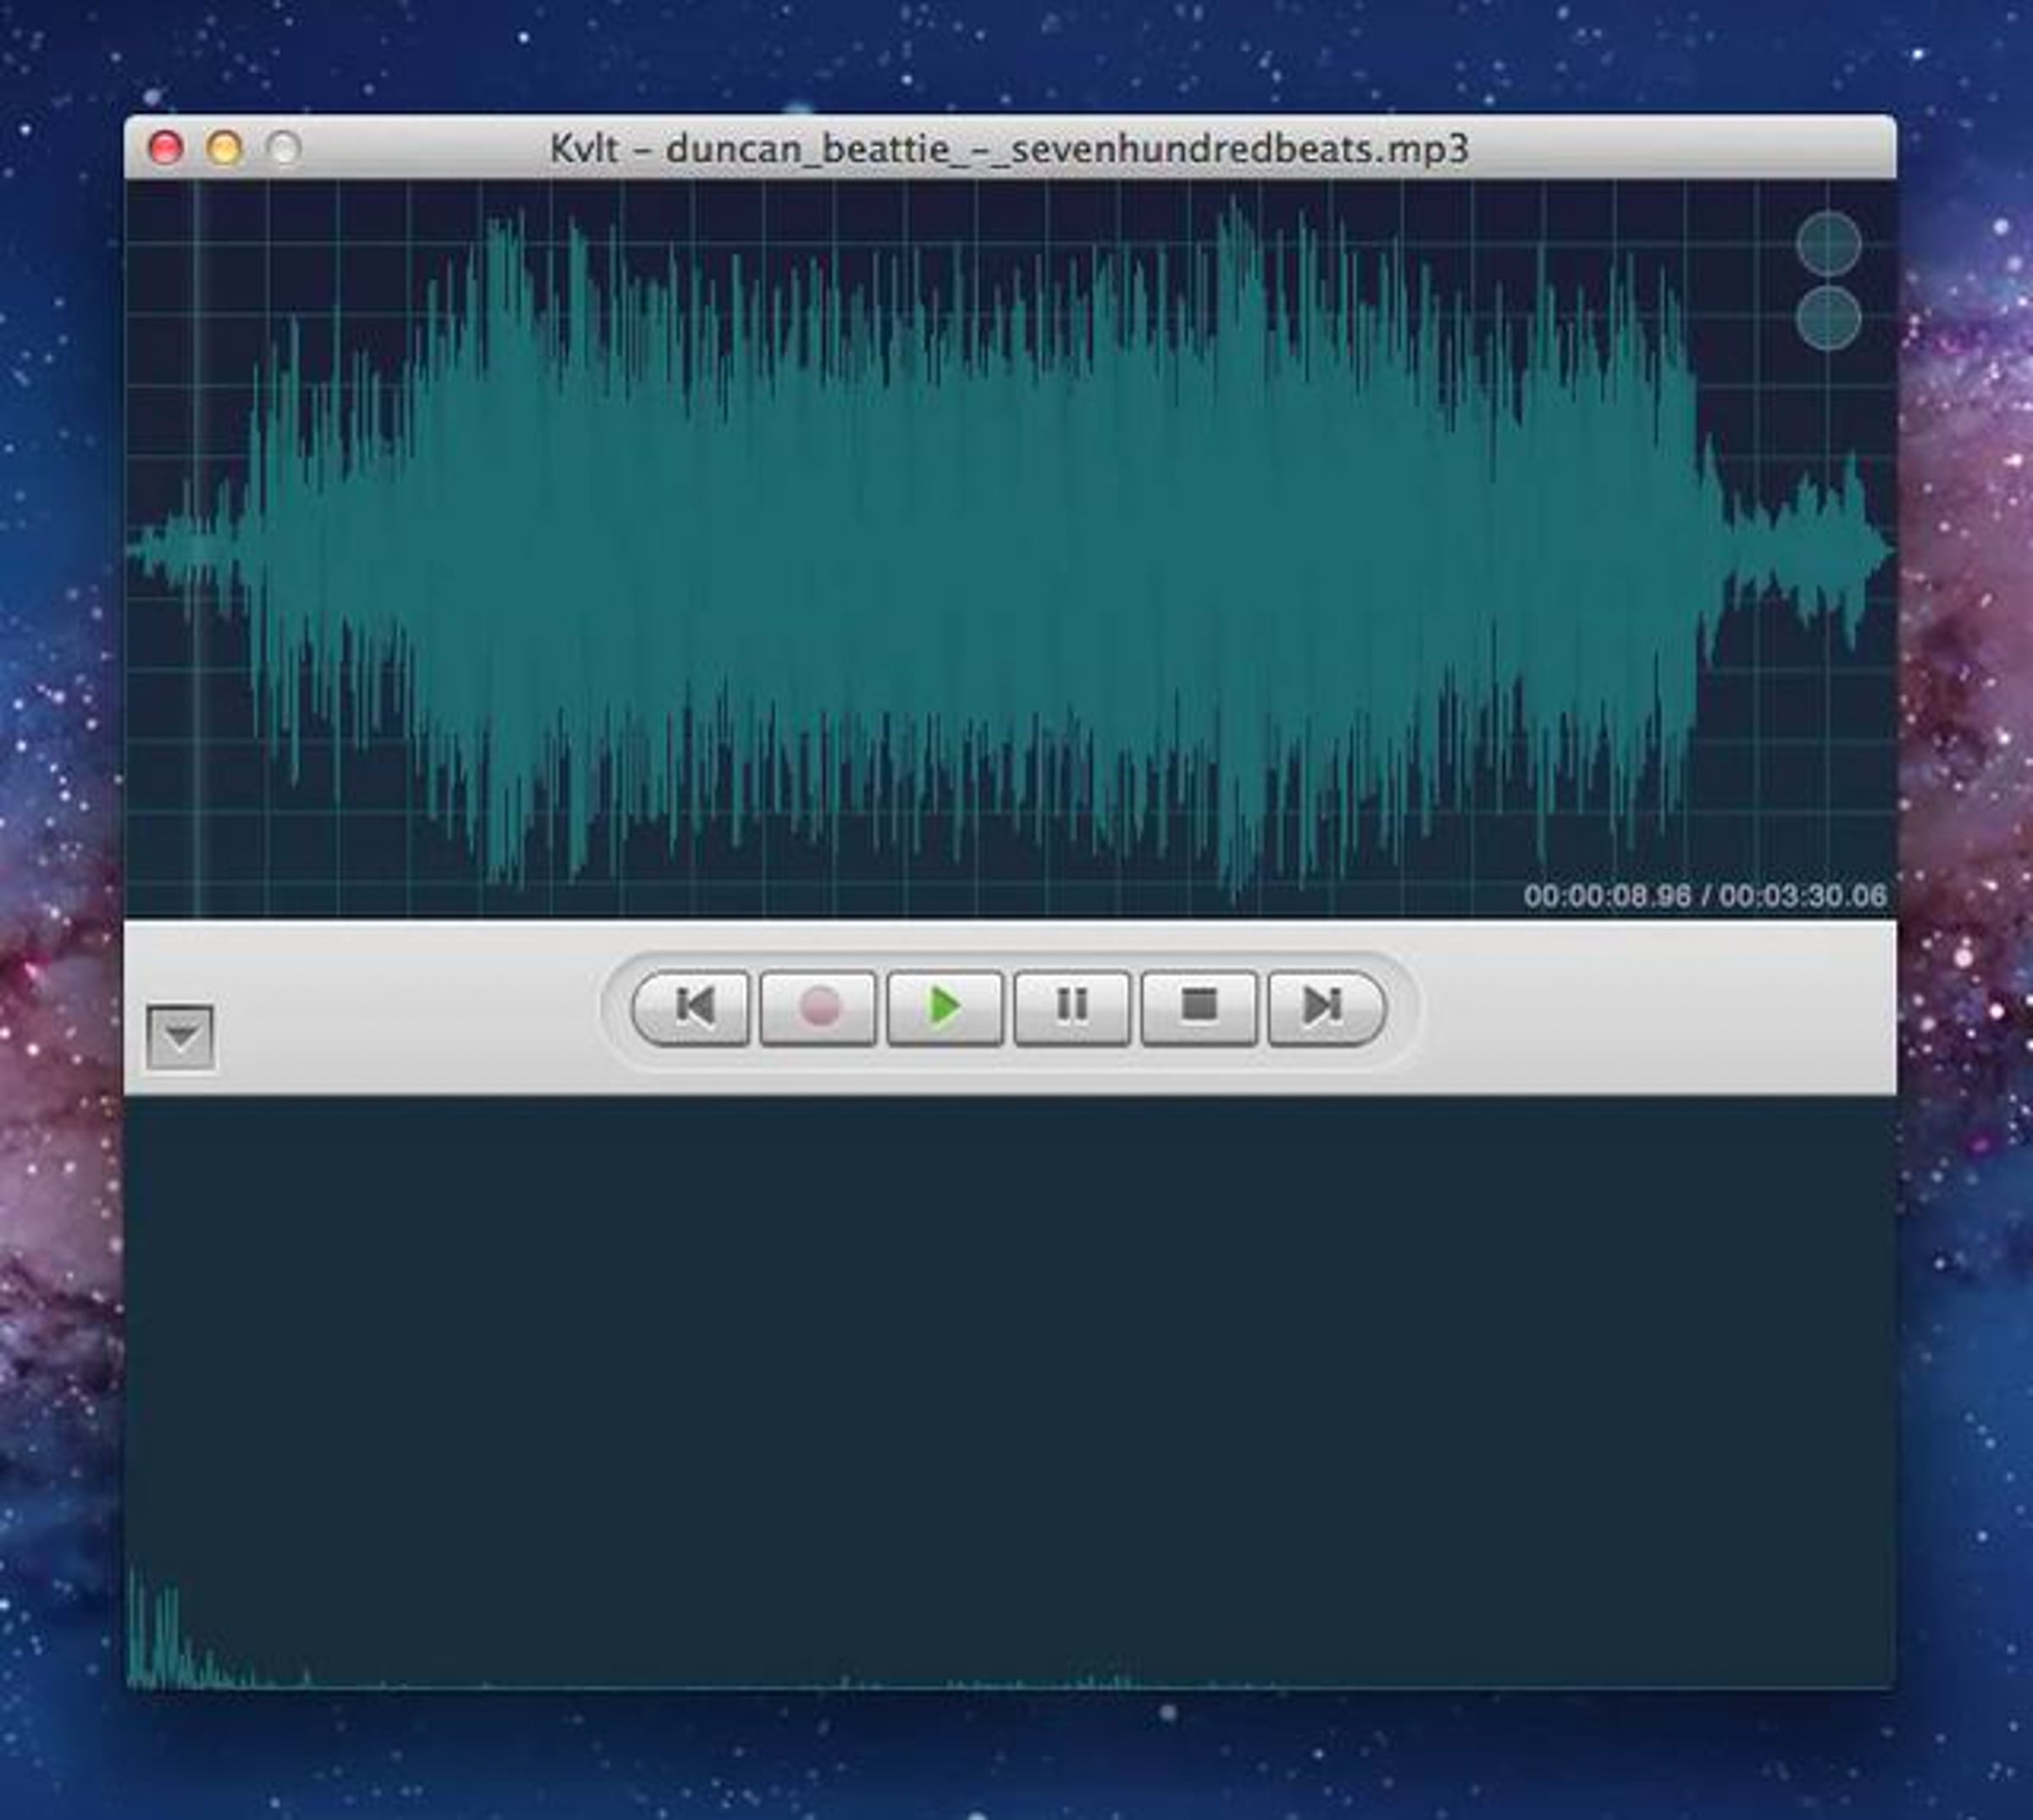Pause the audio playback
The image size is (2033, 1820).
[x=1071, y=1006]
